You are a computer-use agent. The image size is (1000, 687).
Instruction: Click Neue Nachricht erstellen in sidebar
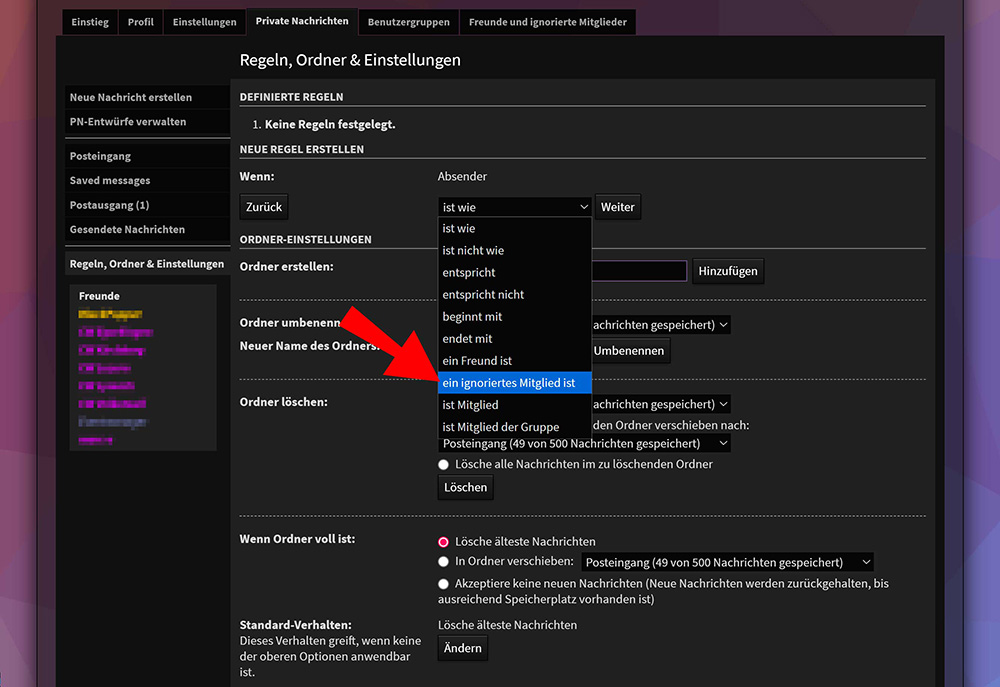pos(130,98)
